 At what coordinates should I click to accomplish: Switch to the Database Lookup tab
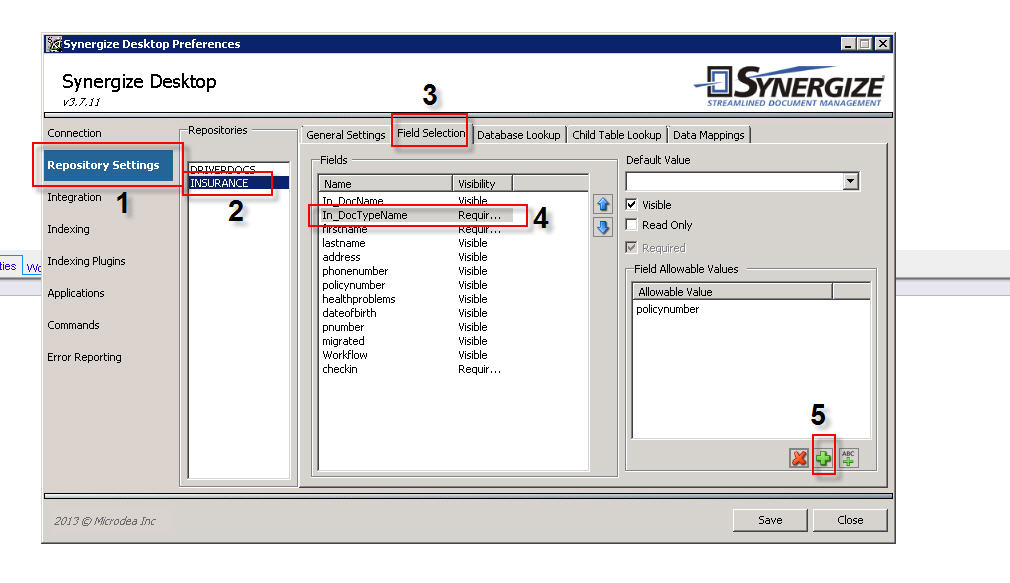519,135
